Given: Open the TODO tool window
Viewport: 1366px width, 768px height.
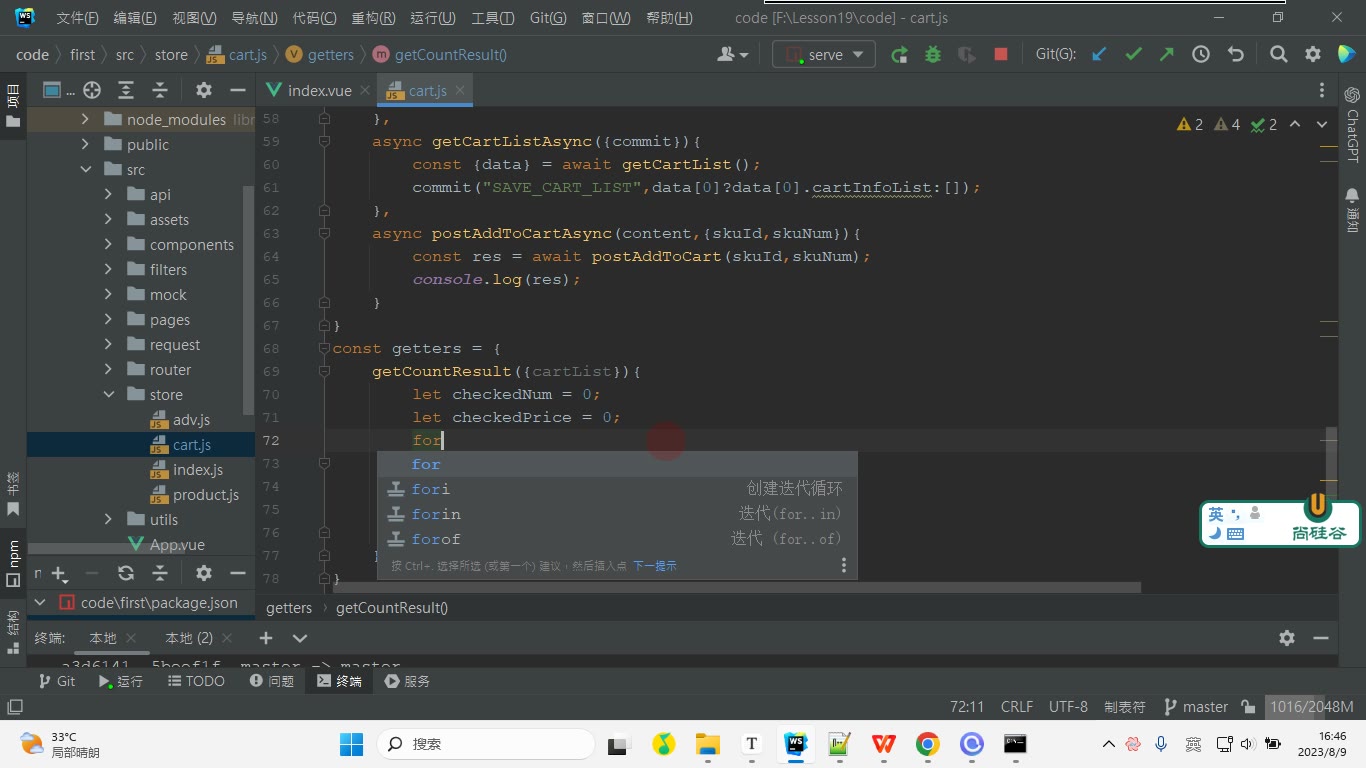Looking at the screenshot, I should click(x=196, y=681).
